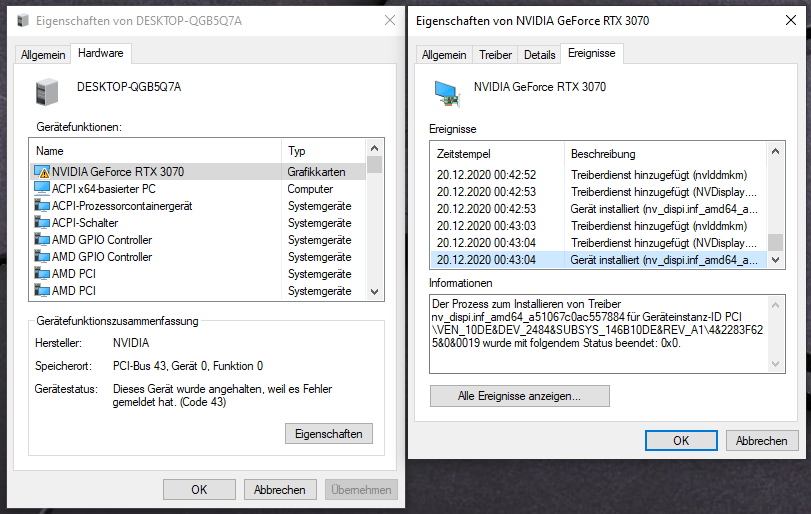The width and height of the screenshot is (811, 514).
Task: Select Treiberdienst hinzugefügt event at 00:43:04
Action: 599,243
